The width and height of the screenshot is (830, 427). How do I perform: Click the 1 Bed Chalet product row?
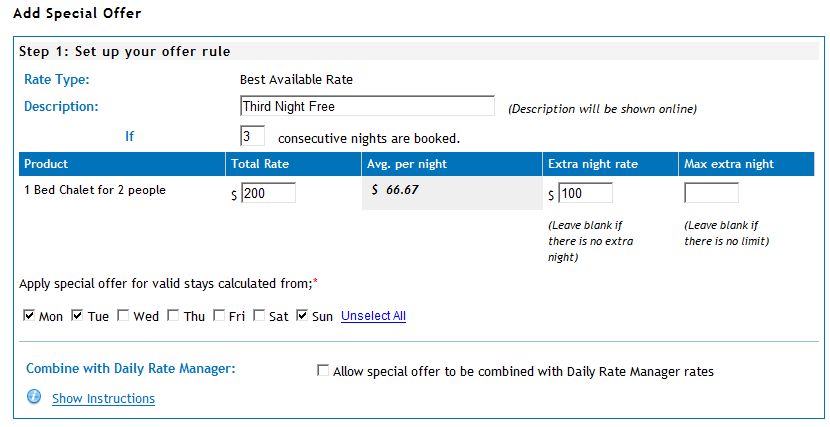coord(417,193)
